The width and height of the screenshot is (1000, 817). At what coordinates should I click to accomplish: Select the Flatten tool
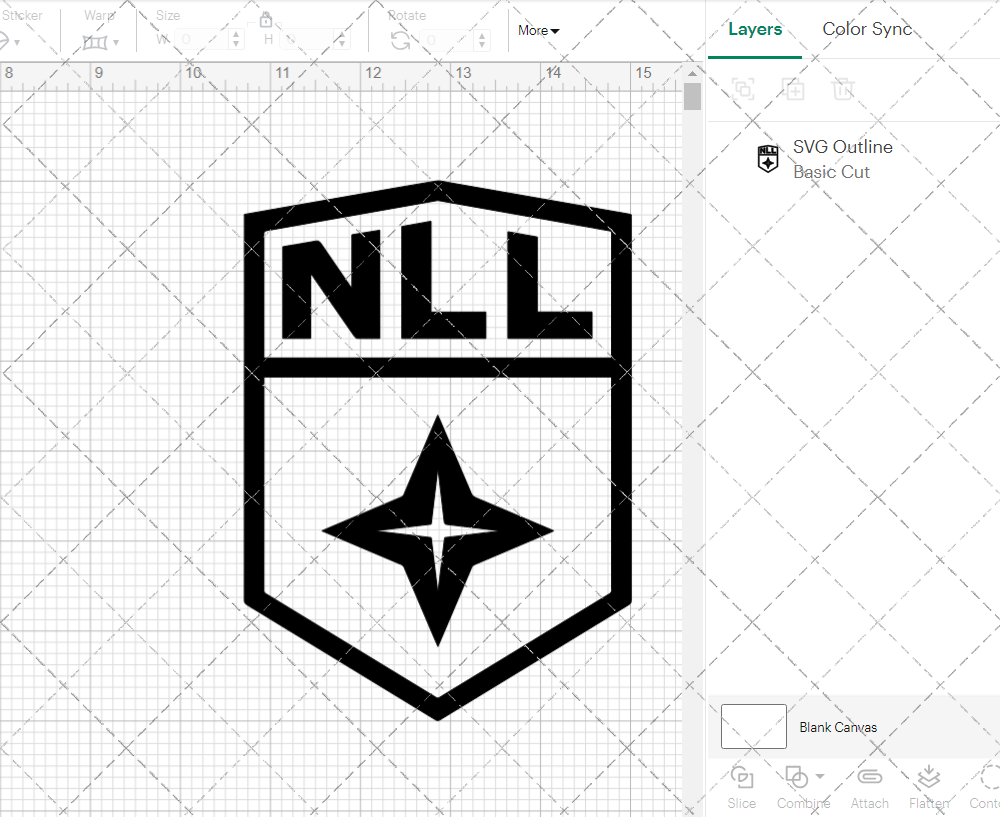pyautogui.click(x=928, y=787)
